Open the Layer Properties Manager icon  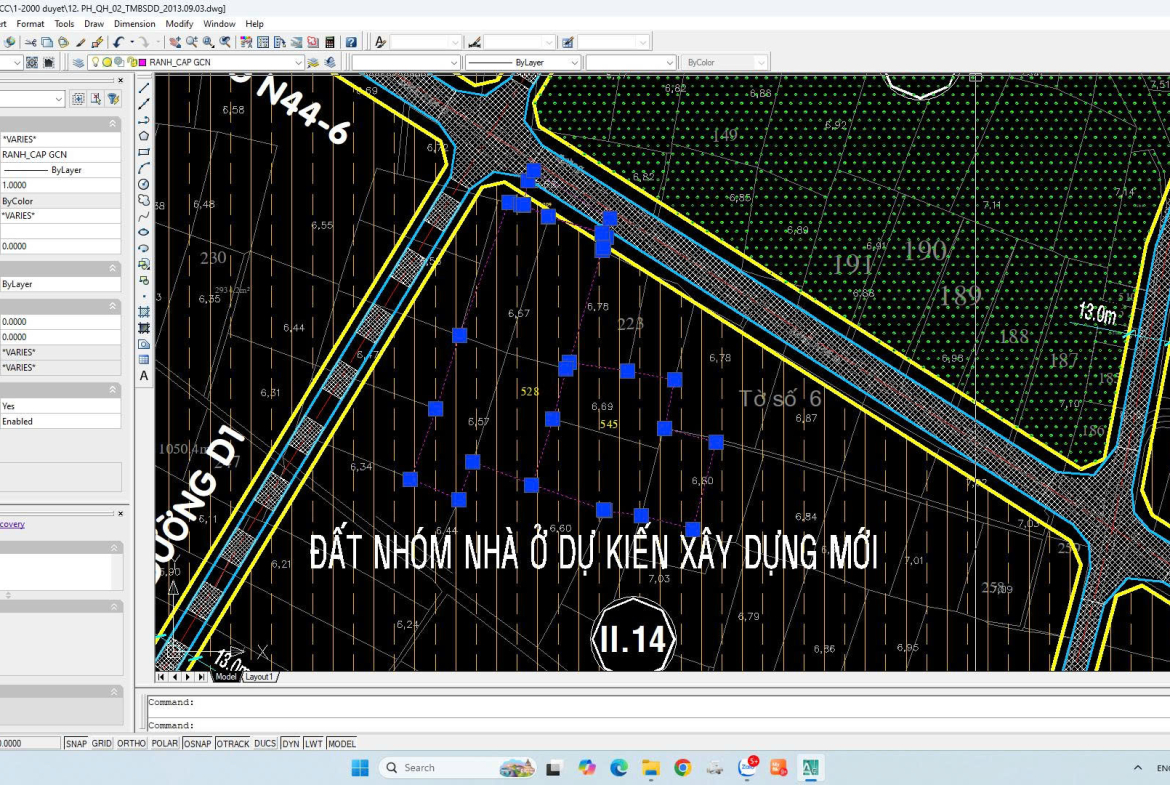point(78,62)
